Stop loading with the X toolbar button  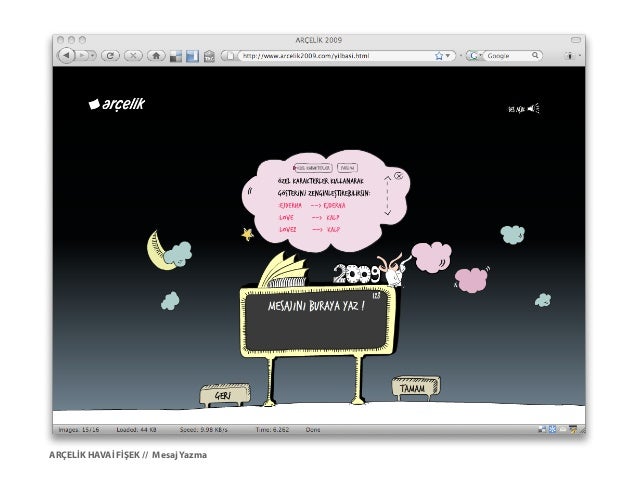(x=133, y=55)
